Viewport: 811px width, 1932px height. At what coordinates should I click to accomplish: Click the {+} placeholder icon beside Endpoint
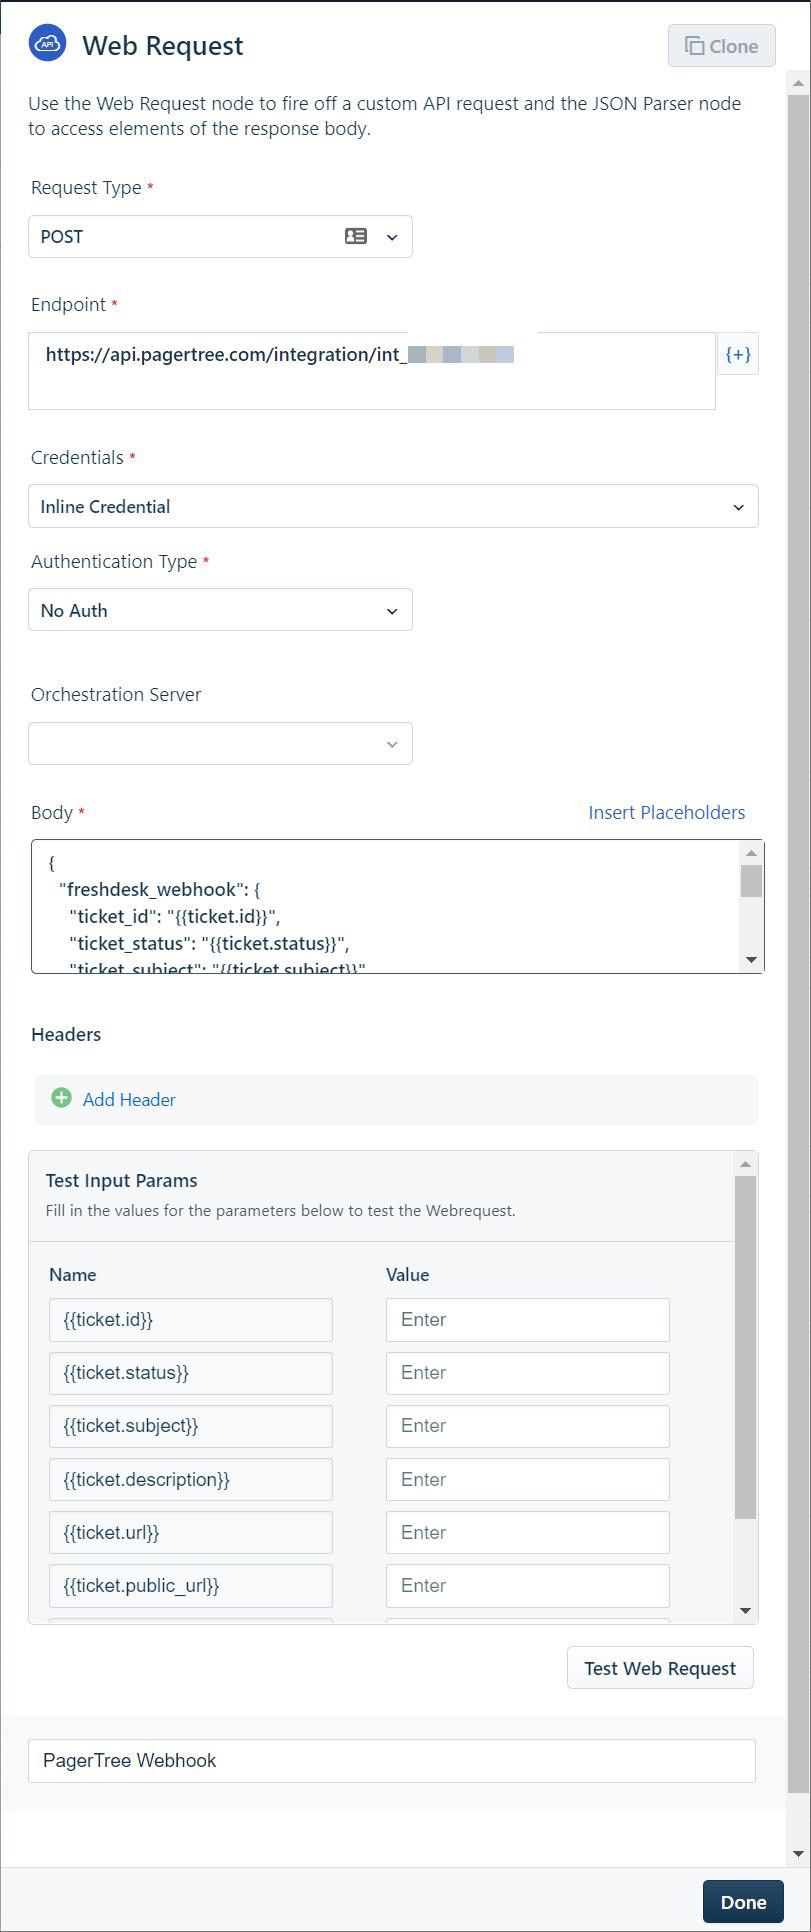point(738,353)
